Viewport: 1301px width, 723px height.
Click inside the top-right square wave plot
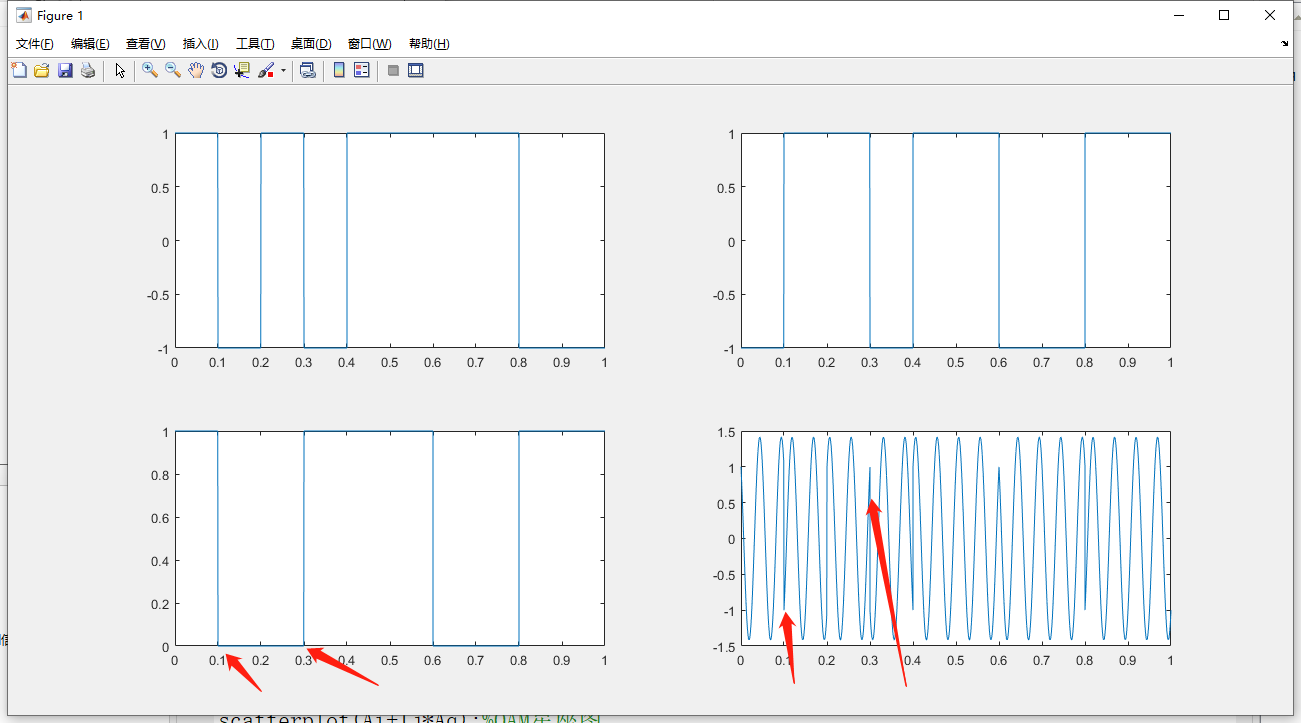(955, 240)
